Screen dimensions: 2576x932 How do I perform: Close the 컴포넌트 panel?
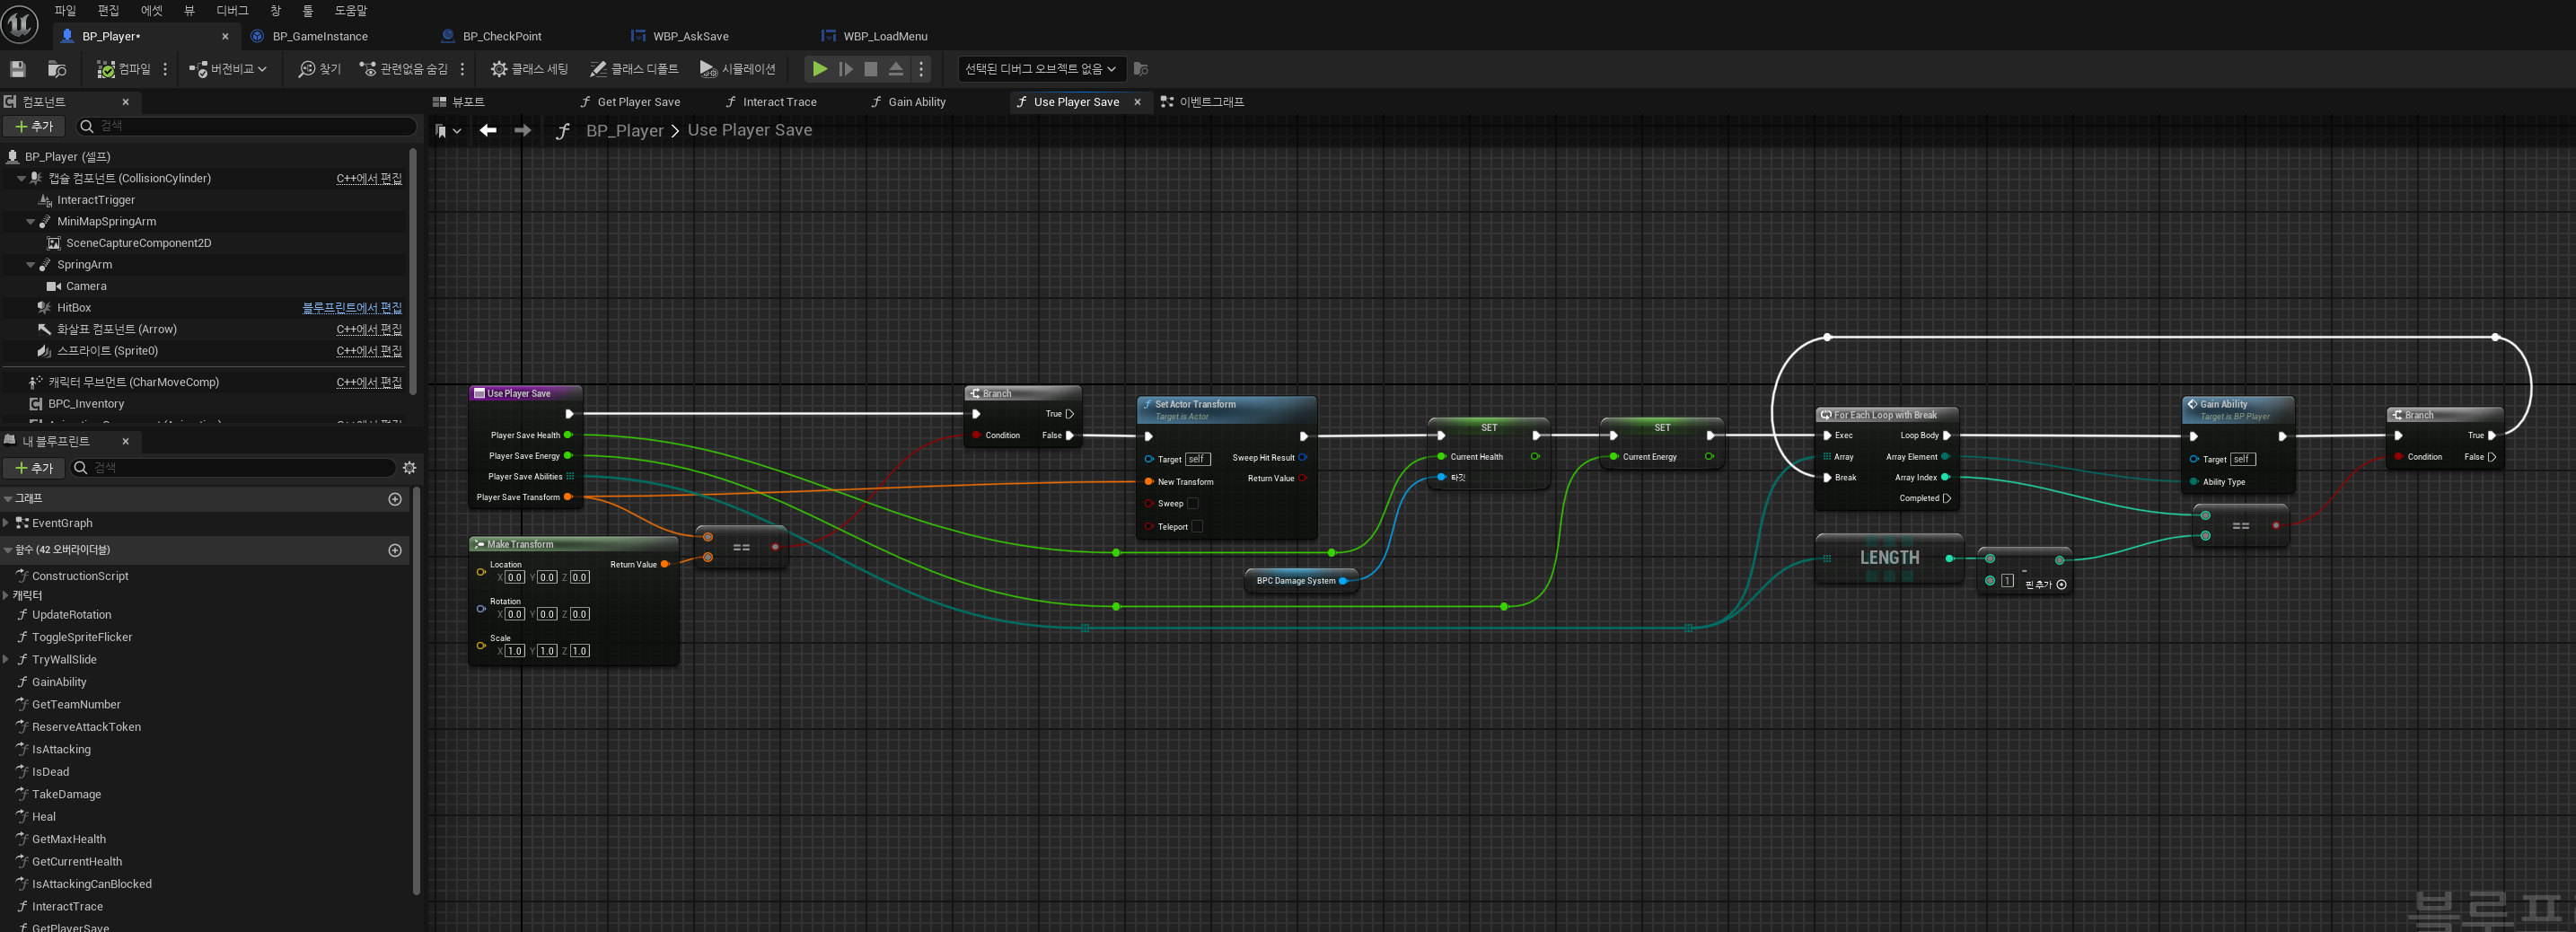125,102
